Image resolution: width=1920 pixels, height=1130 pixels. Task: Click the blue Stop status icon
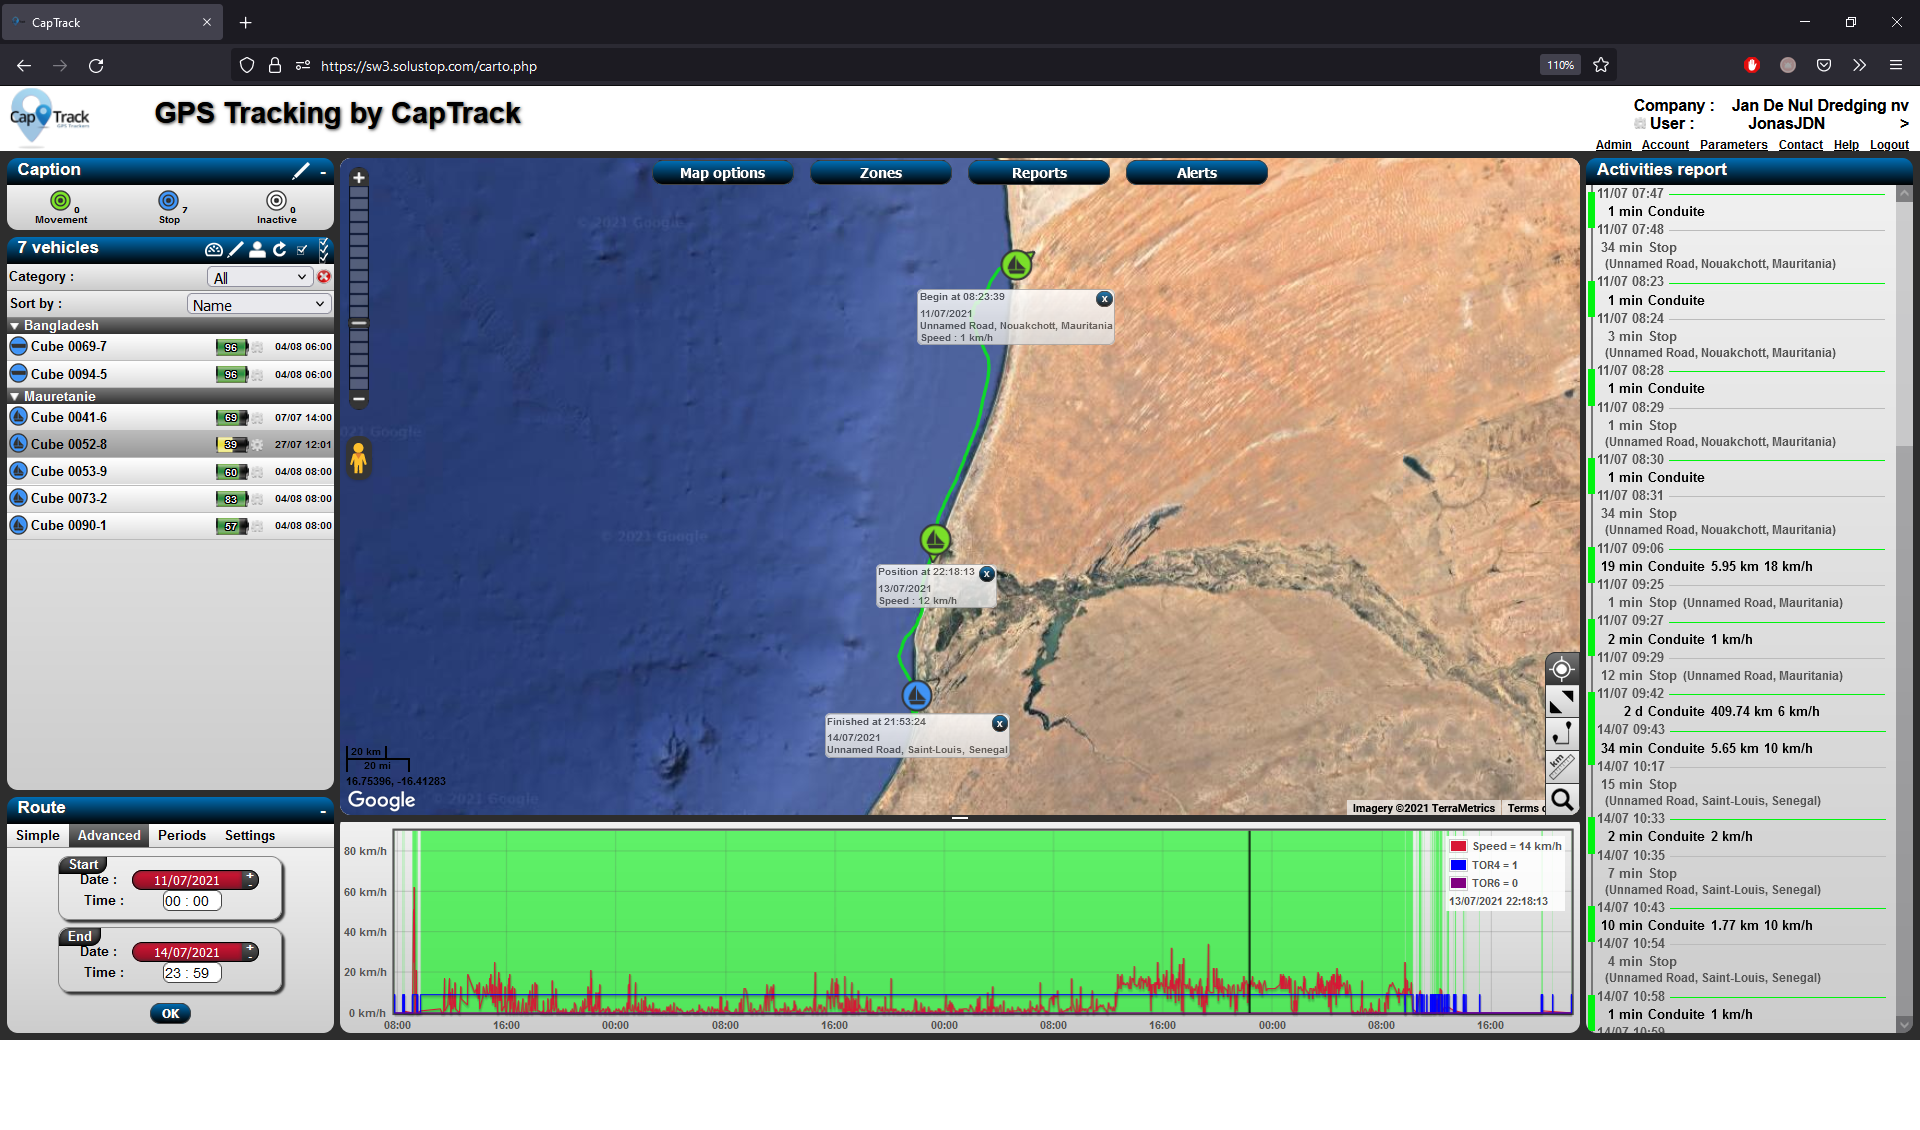click(169, 201)
